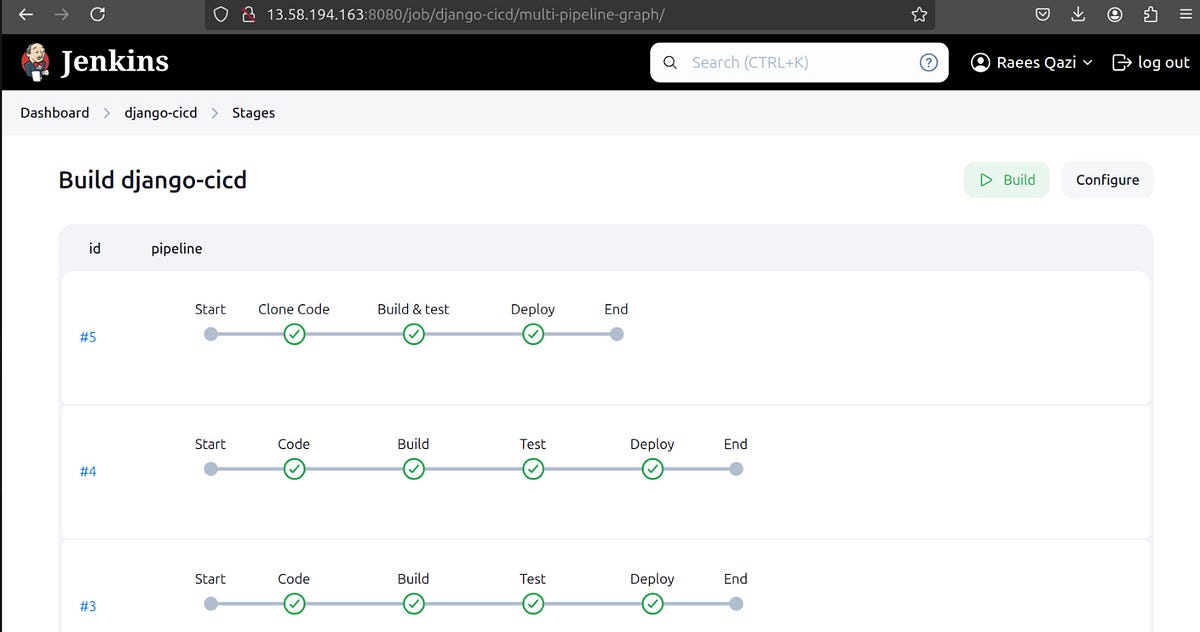Click the Test stage checkmark in build #3
Viewport: 1200px width, 632px height.
533,604
